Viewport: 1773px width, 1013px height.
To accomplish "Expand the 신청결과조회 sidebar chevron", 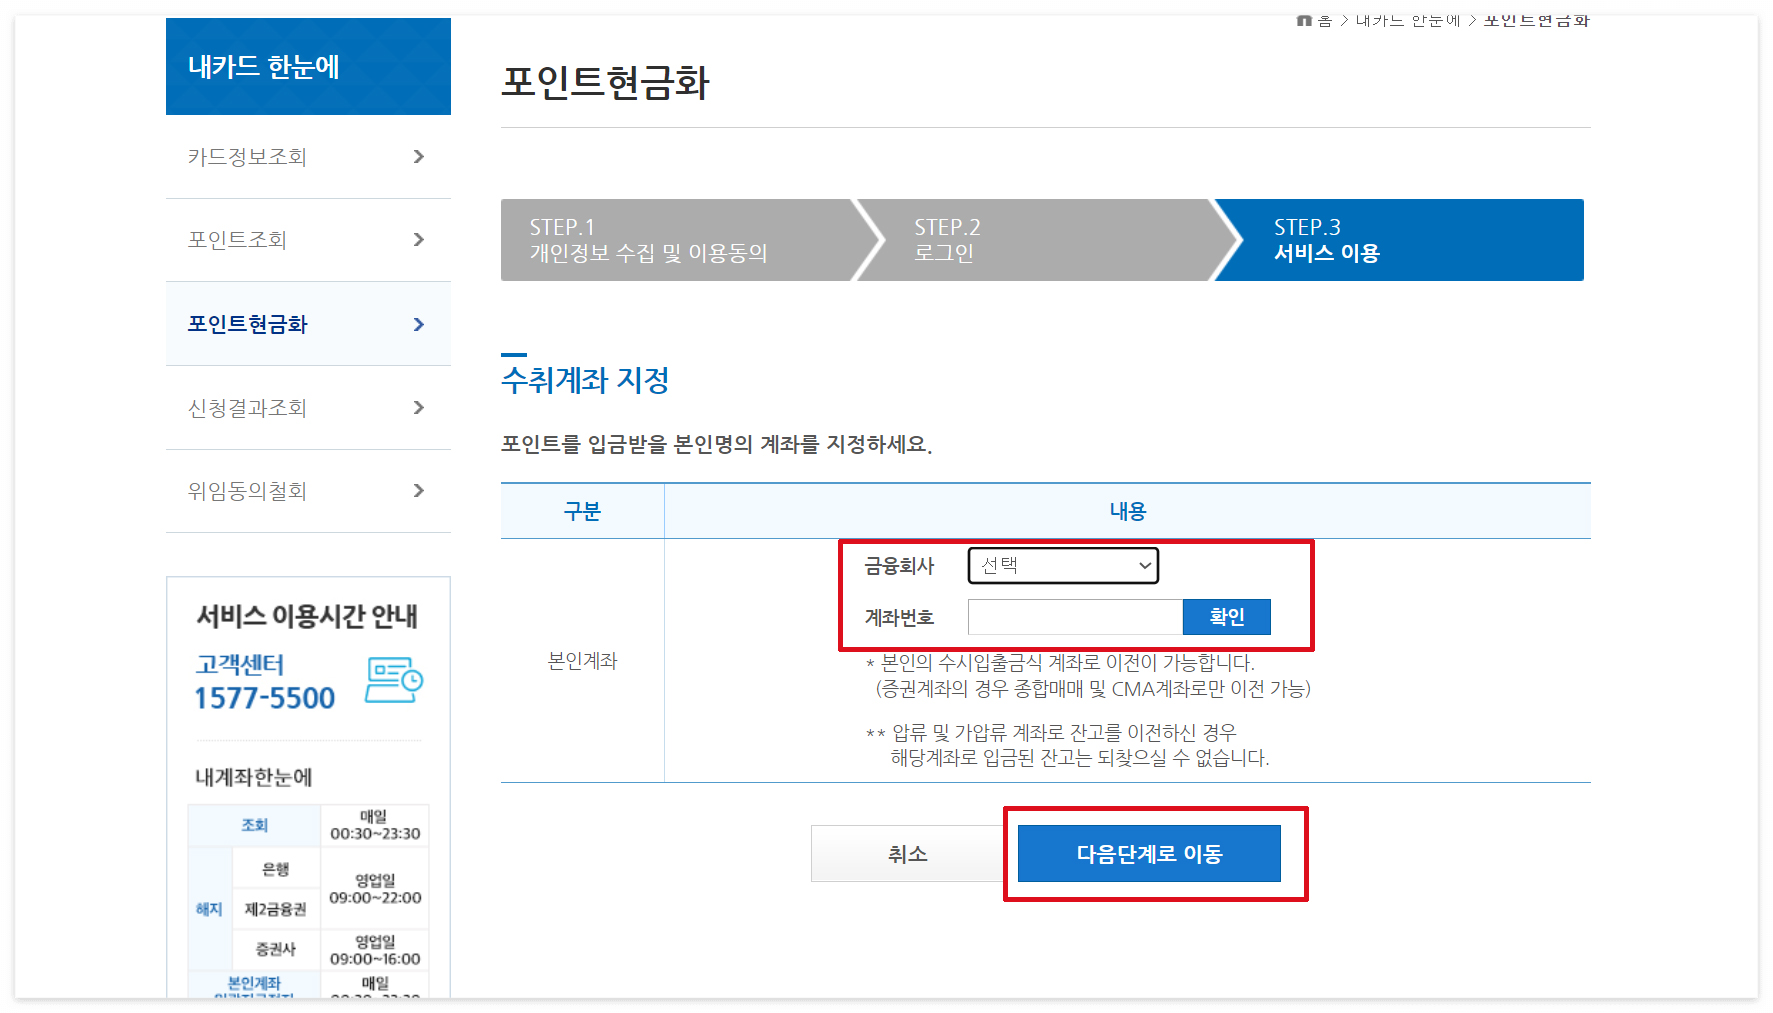I will [x=419, y=408].
